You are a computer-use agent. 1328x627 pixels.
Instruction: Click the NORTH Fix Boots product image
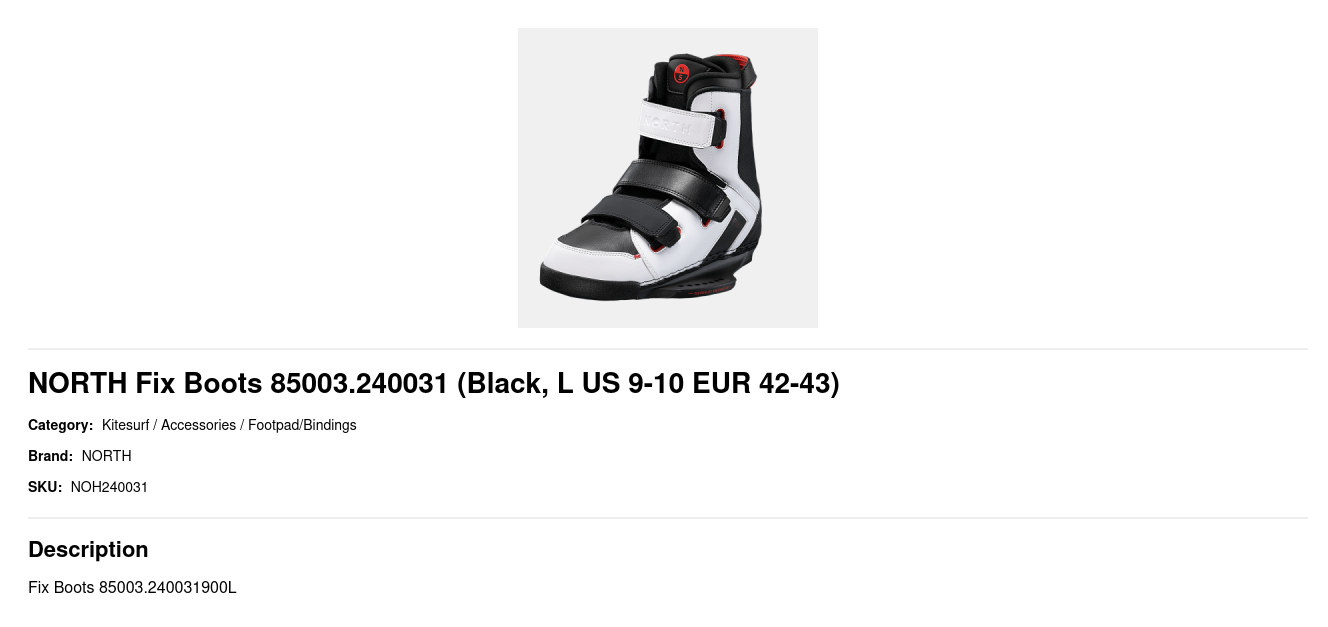pos(667,178)
